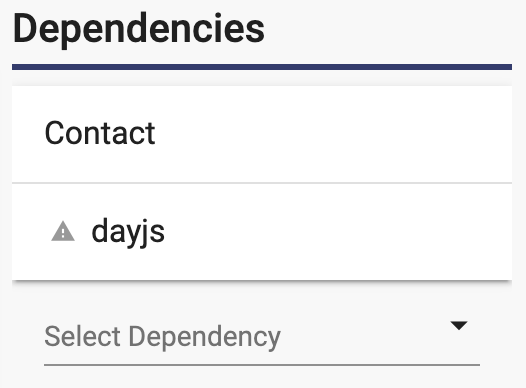Select the dayjs dependency item
This screenshot has width=526, height=388.
coord(262,232)
